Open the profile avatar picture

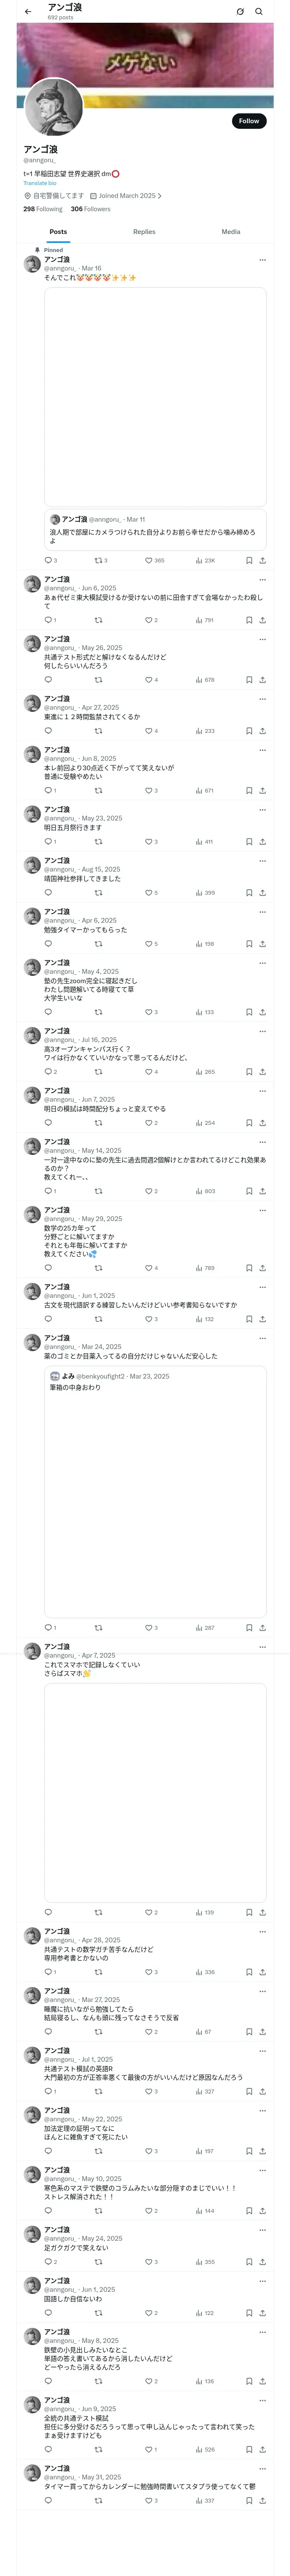(x=53, y=105)
